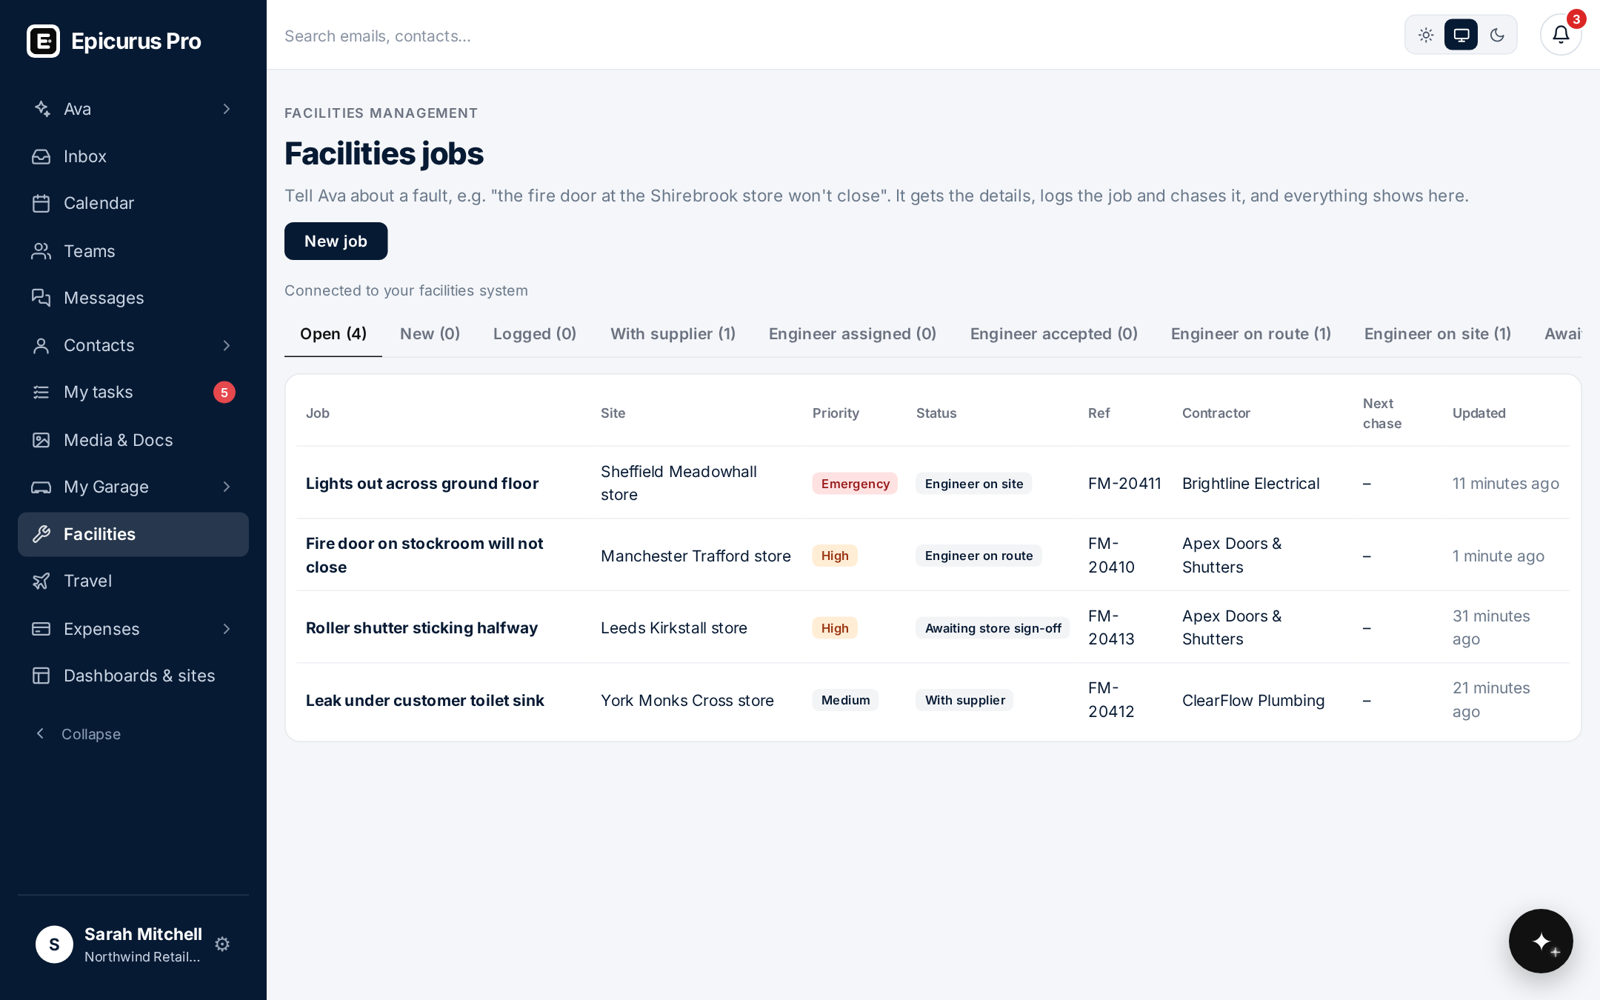Click the Epicurus Pro logo icon
Viewport: 1600px width, 1000px height.
coord(43,41)
